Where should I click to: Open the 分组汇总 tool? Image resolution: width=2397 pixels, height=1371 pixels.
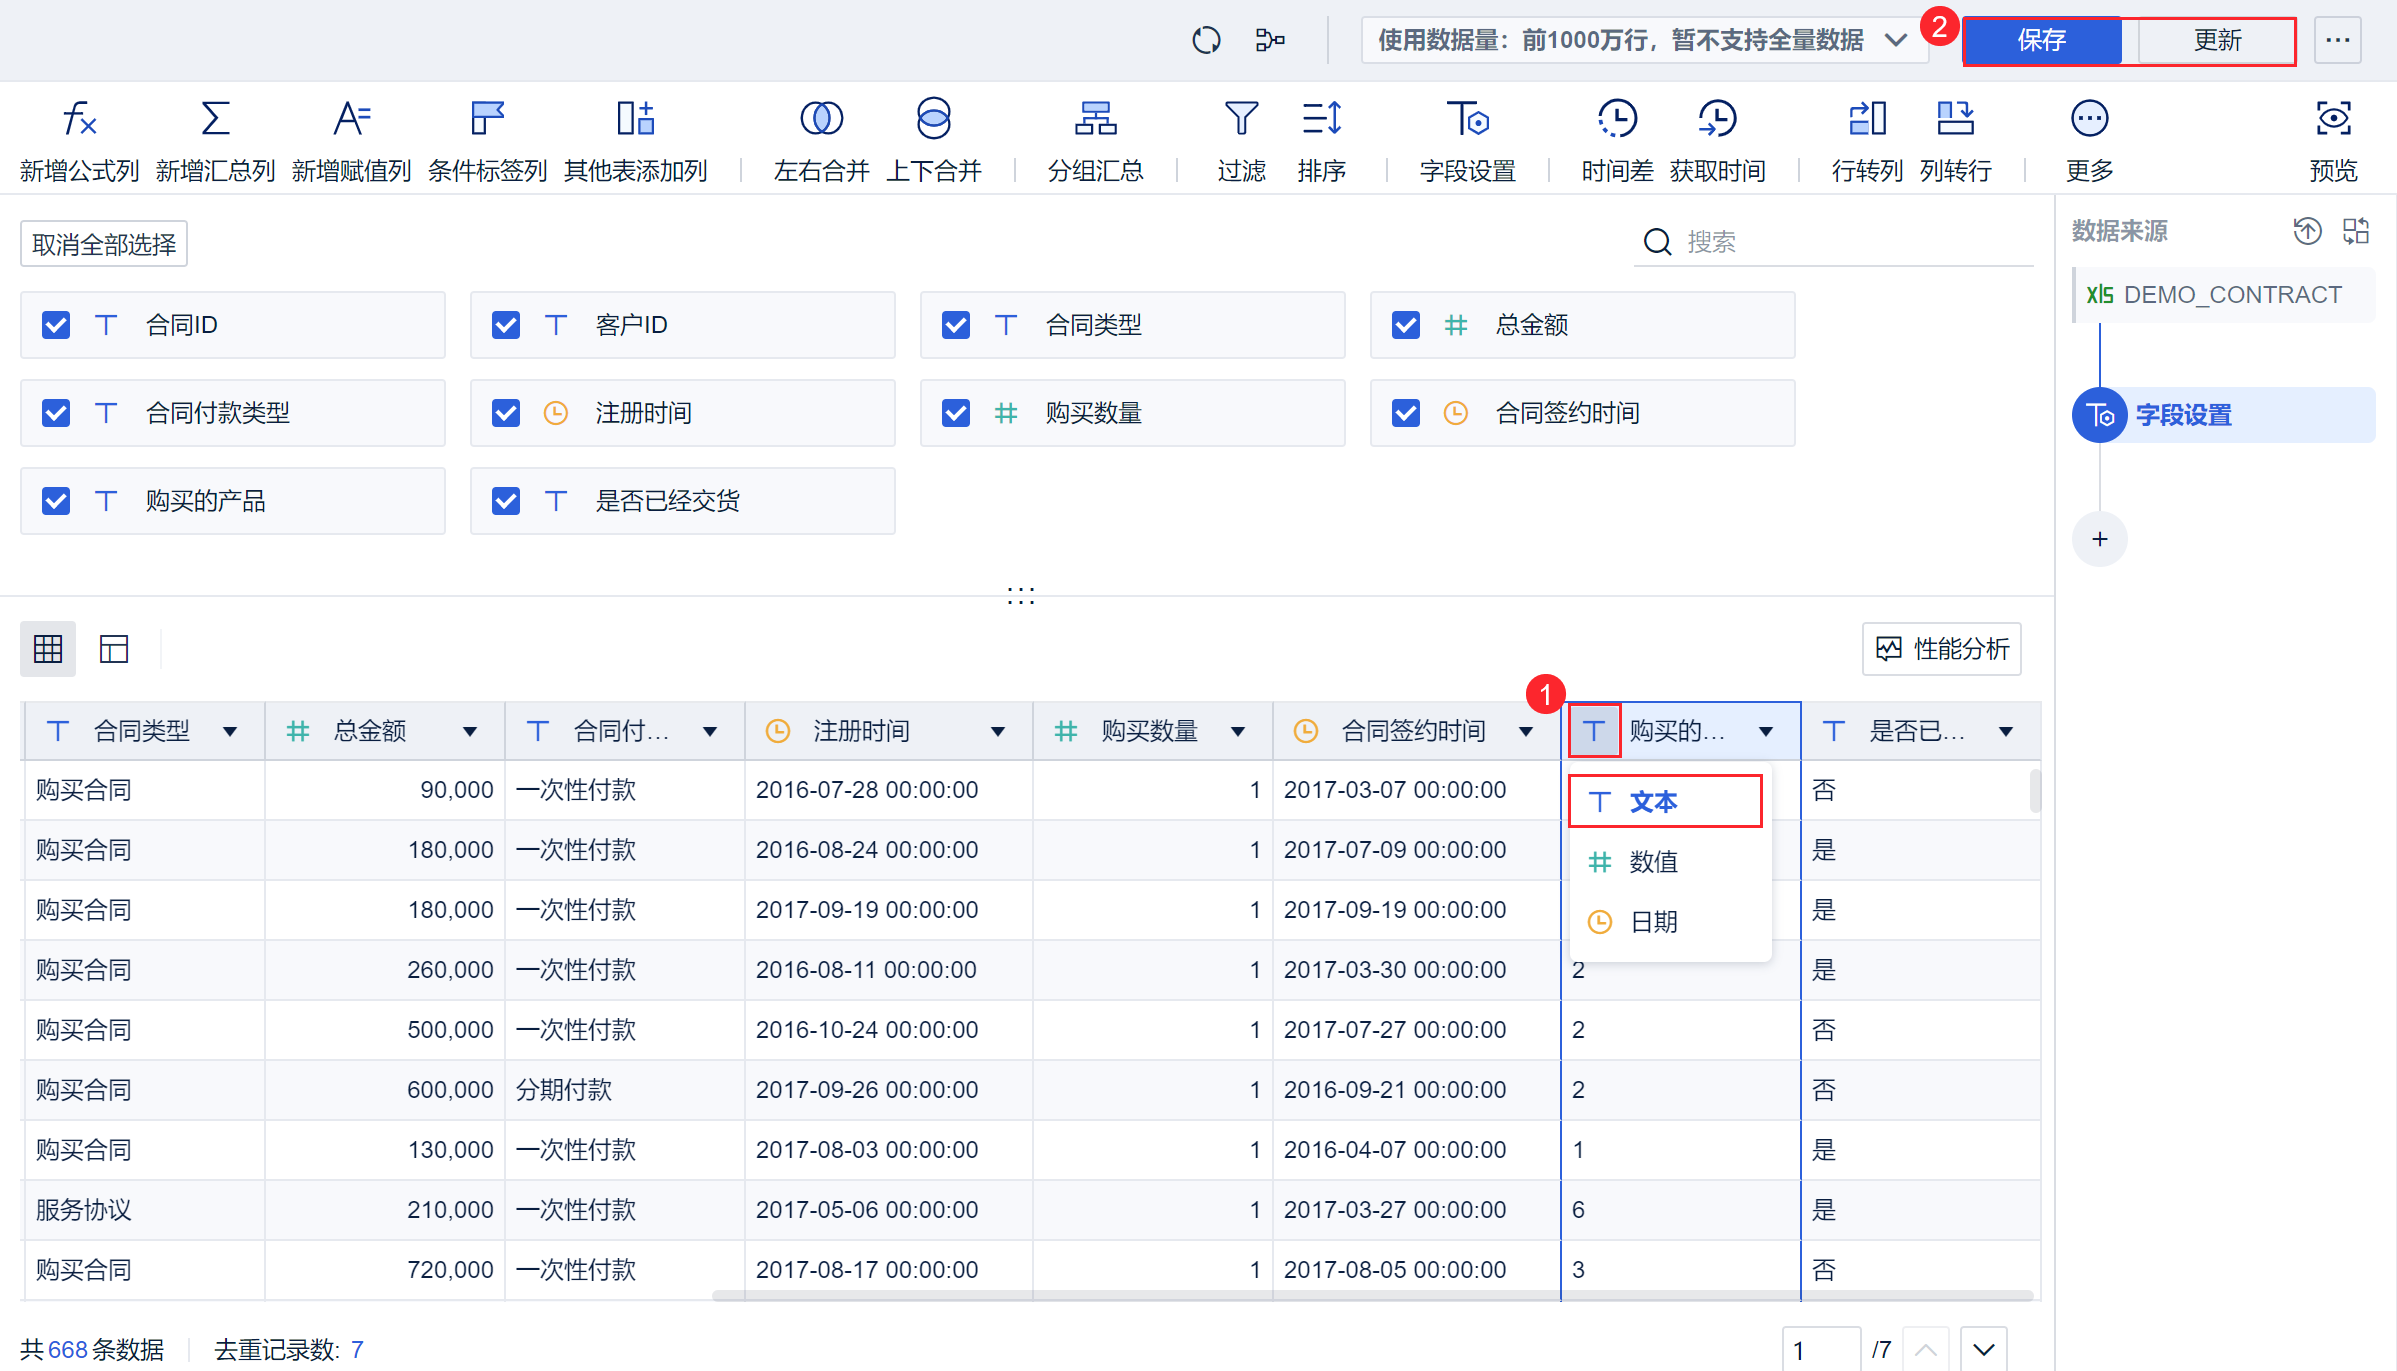tap(1095, 119)
